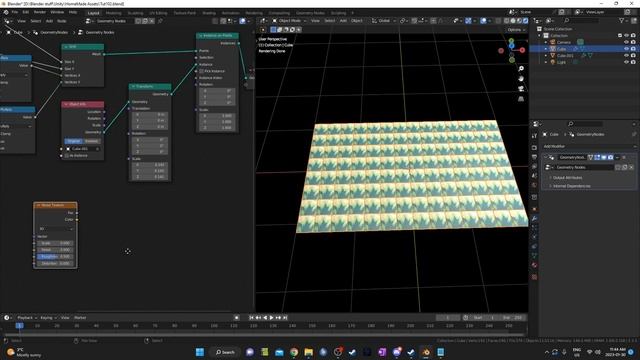The image size is (640, 360).
Task: Switch to rendered viewport shading
Action: [x=525, y=21]
